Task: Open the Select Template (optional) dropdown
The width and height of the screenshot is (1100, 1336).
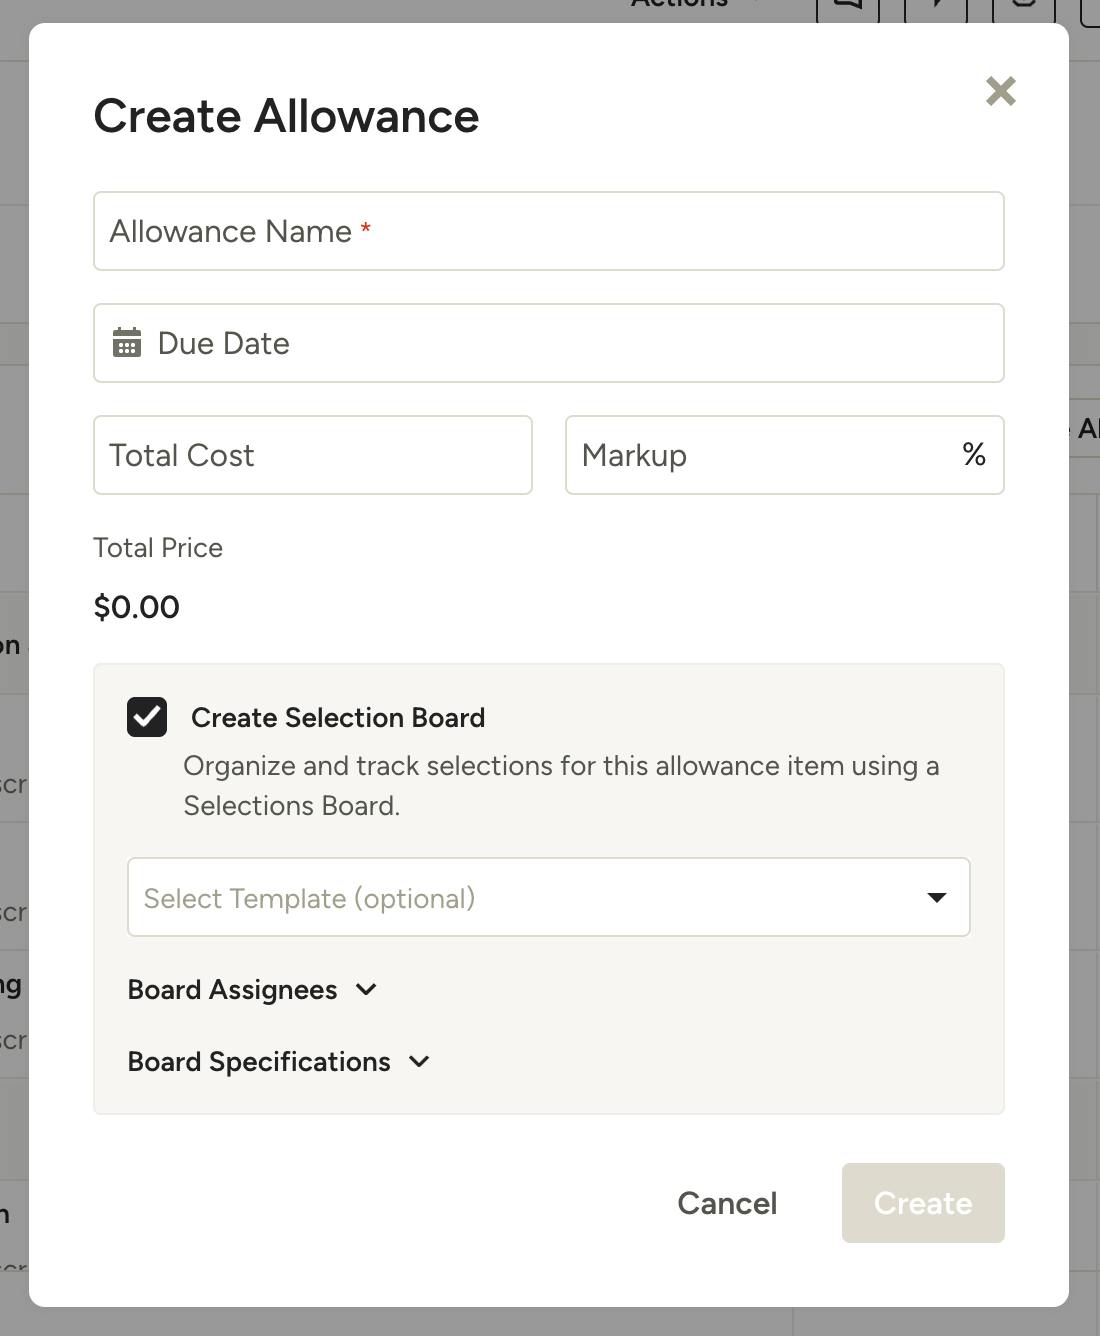Action: pos(549,897)
